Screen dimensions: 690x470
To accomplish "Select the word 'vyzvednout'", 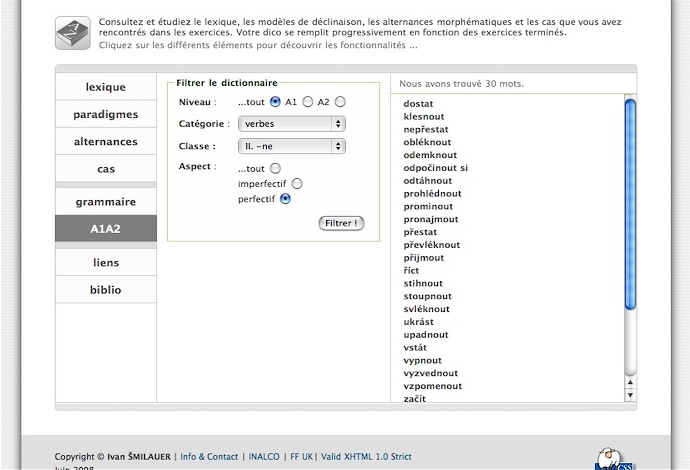I will tap(430, 373).
